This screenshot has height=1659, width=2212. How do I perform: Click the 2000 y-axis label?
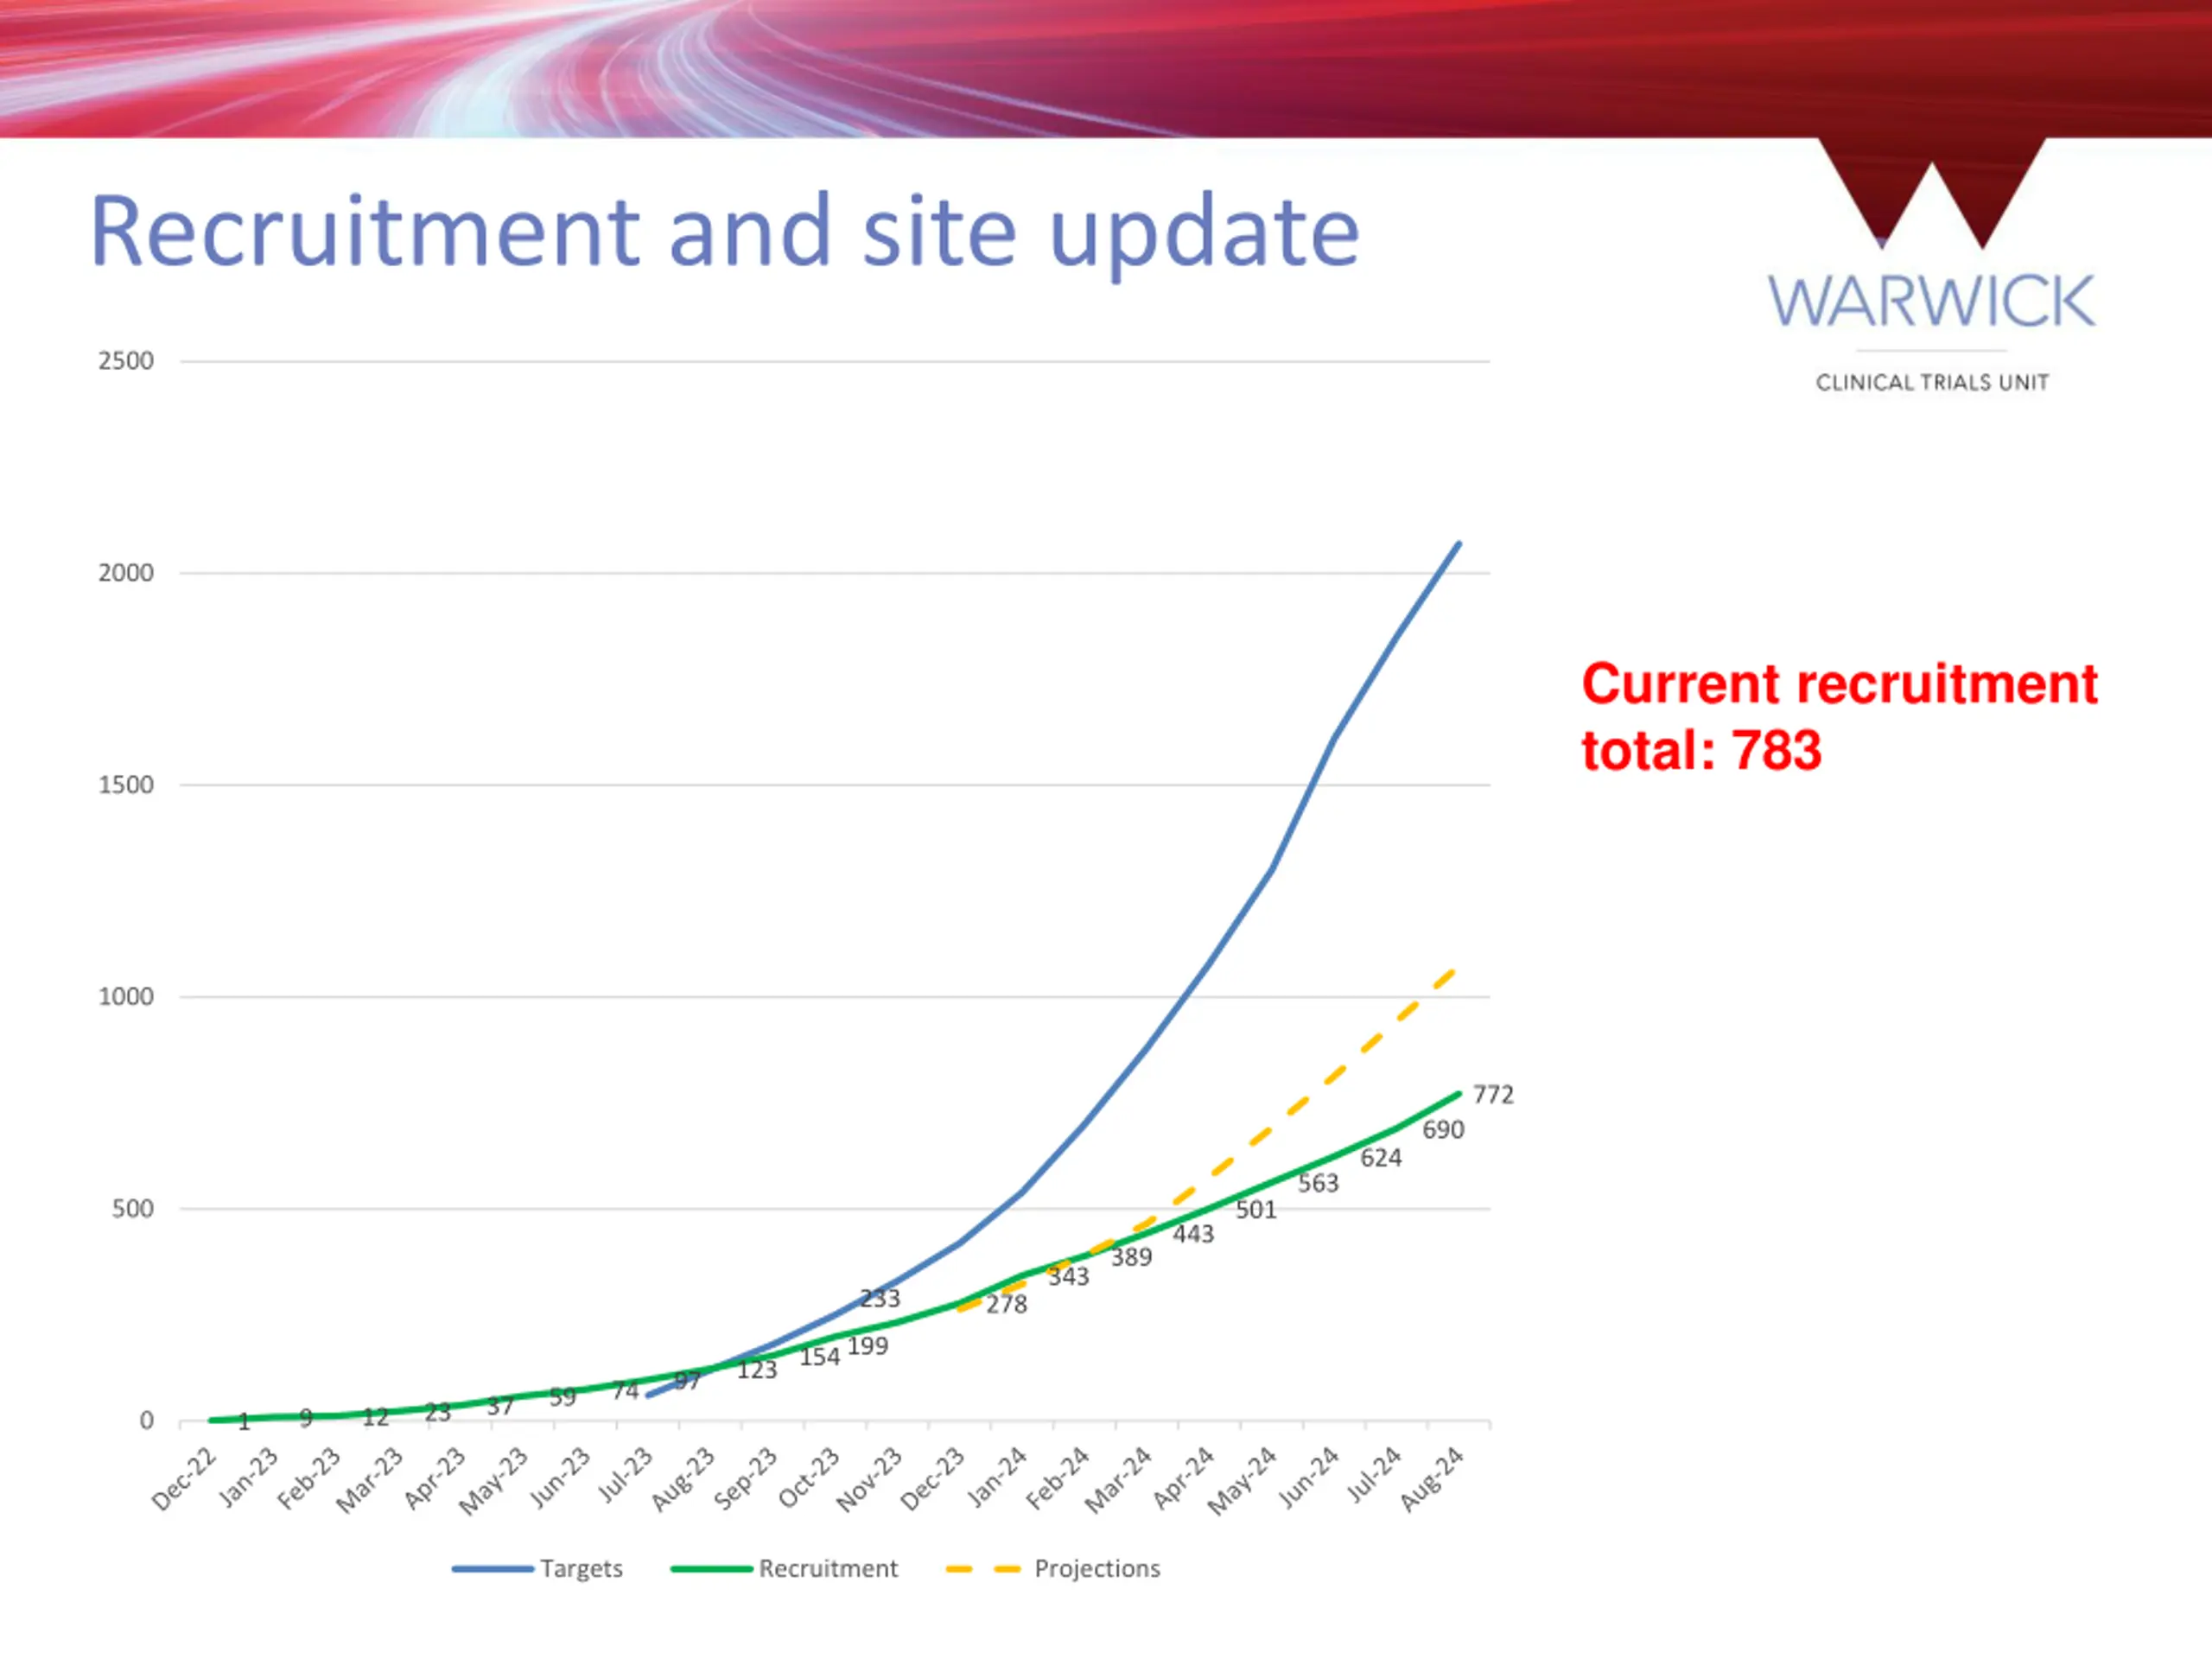coord(126,573)
